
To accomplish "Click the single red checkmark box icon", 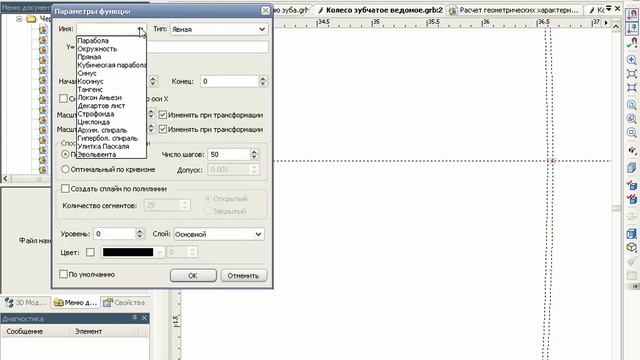I will [632, 185].
